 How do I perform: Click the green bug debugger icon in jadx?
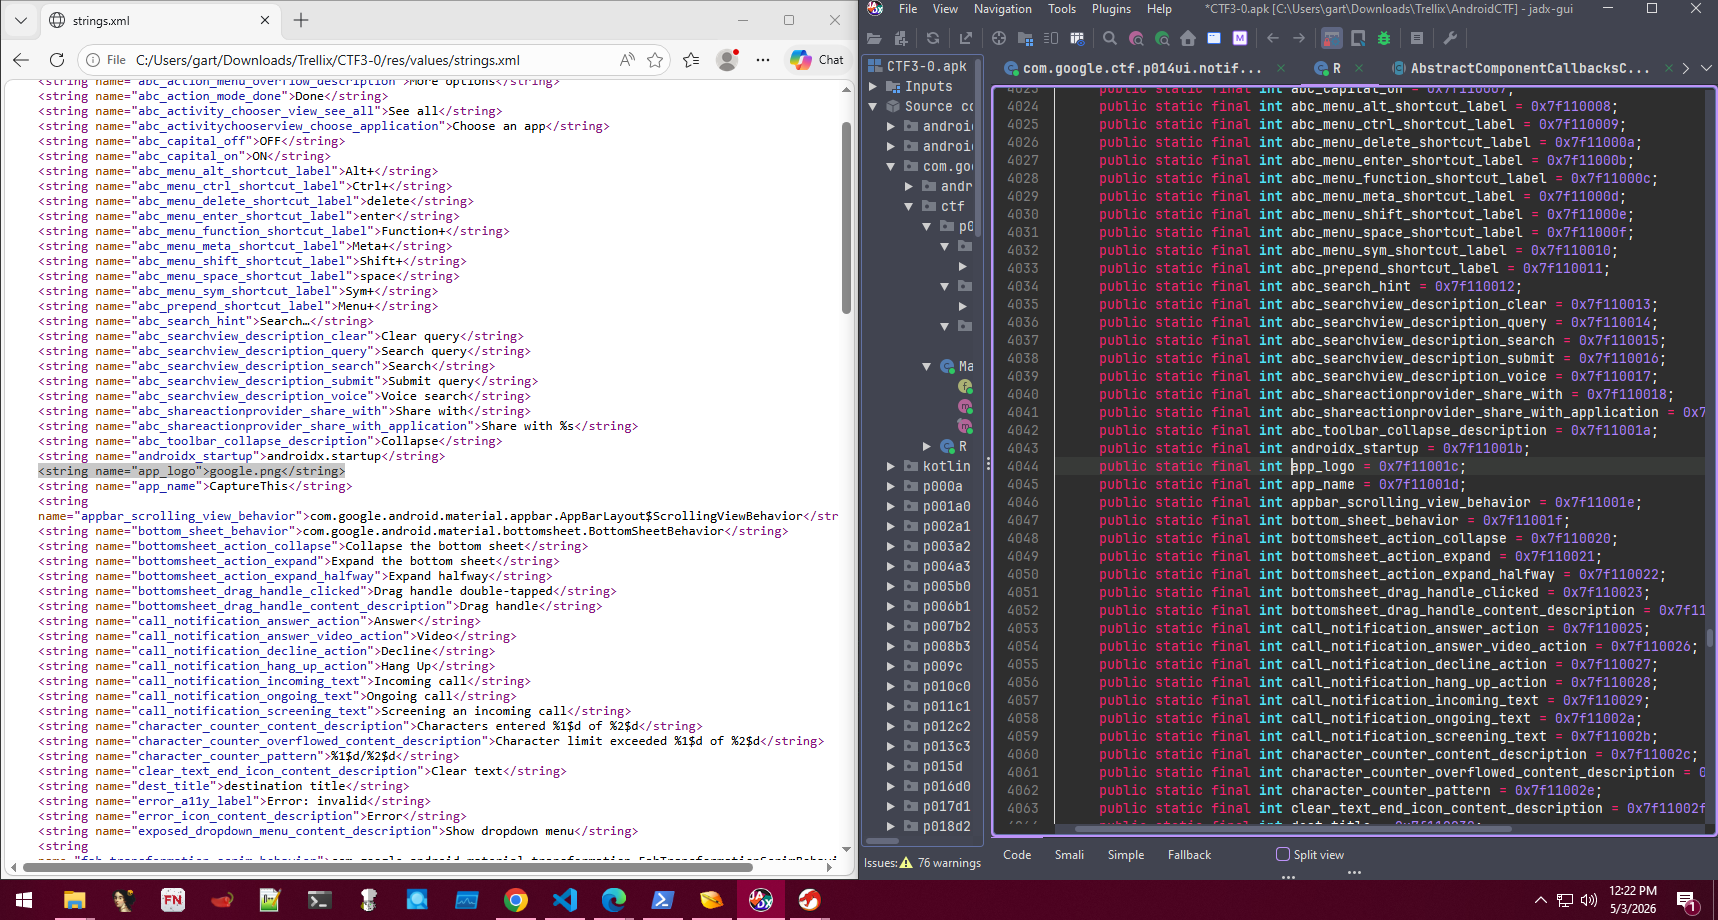pos(1384,38)
